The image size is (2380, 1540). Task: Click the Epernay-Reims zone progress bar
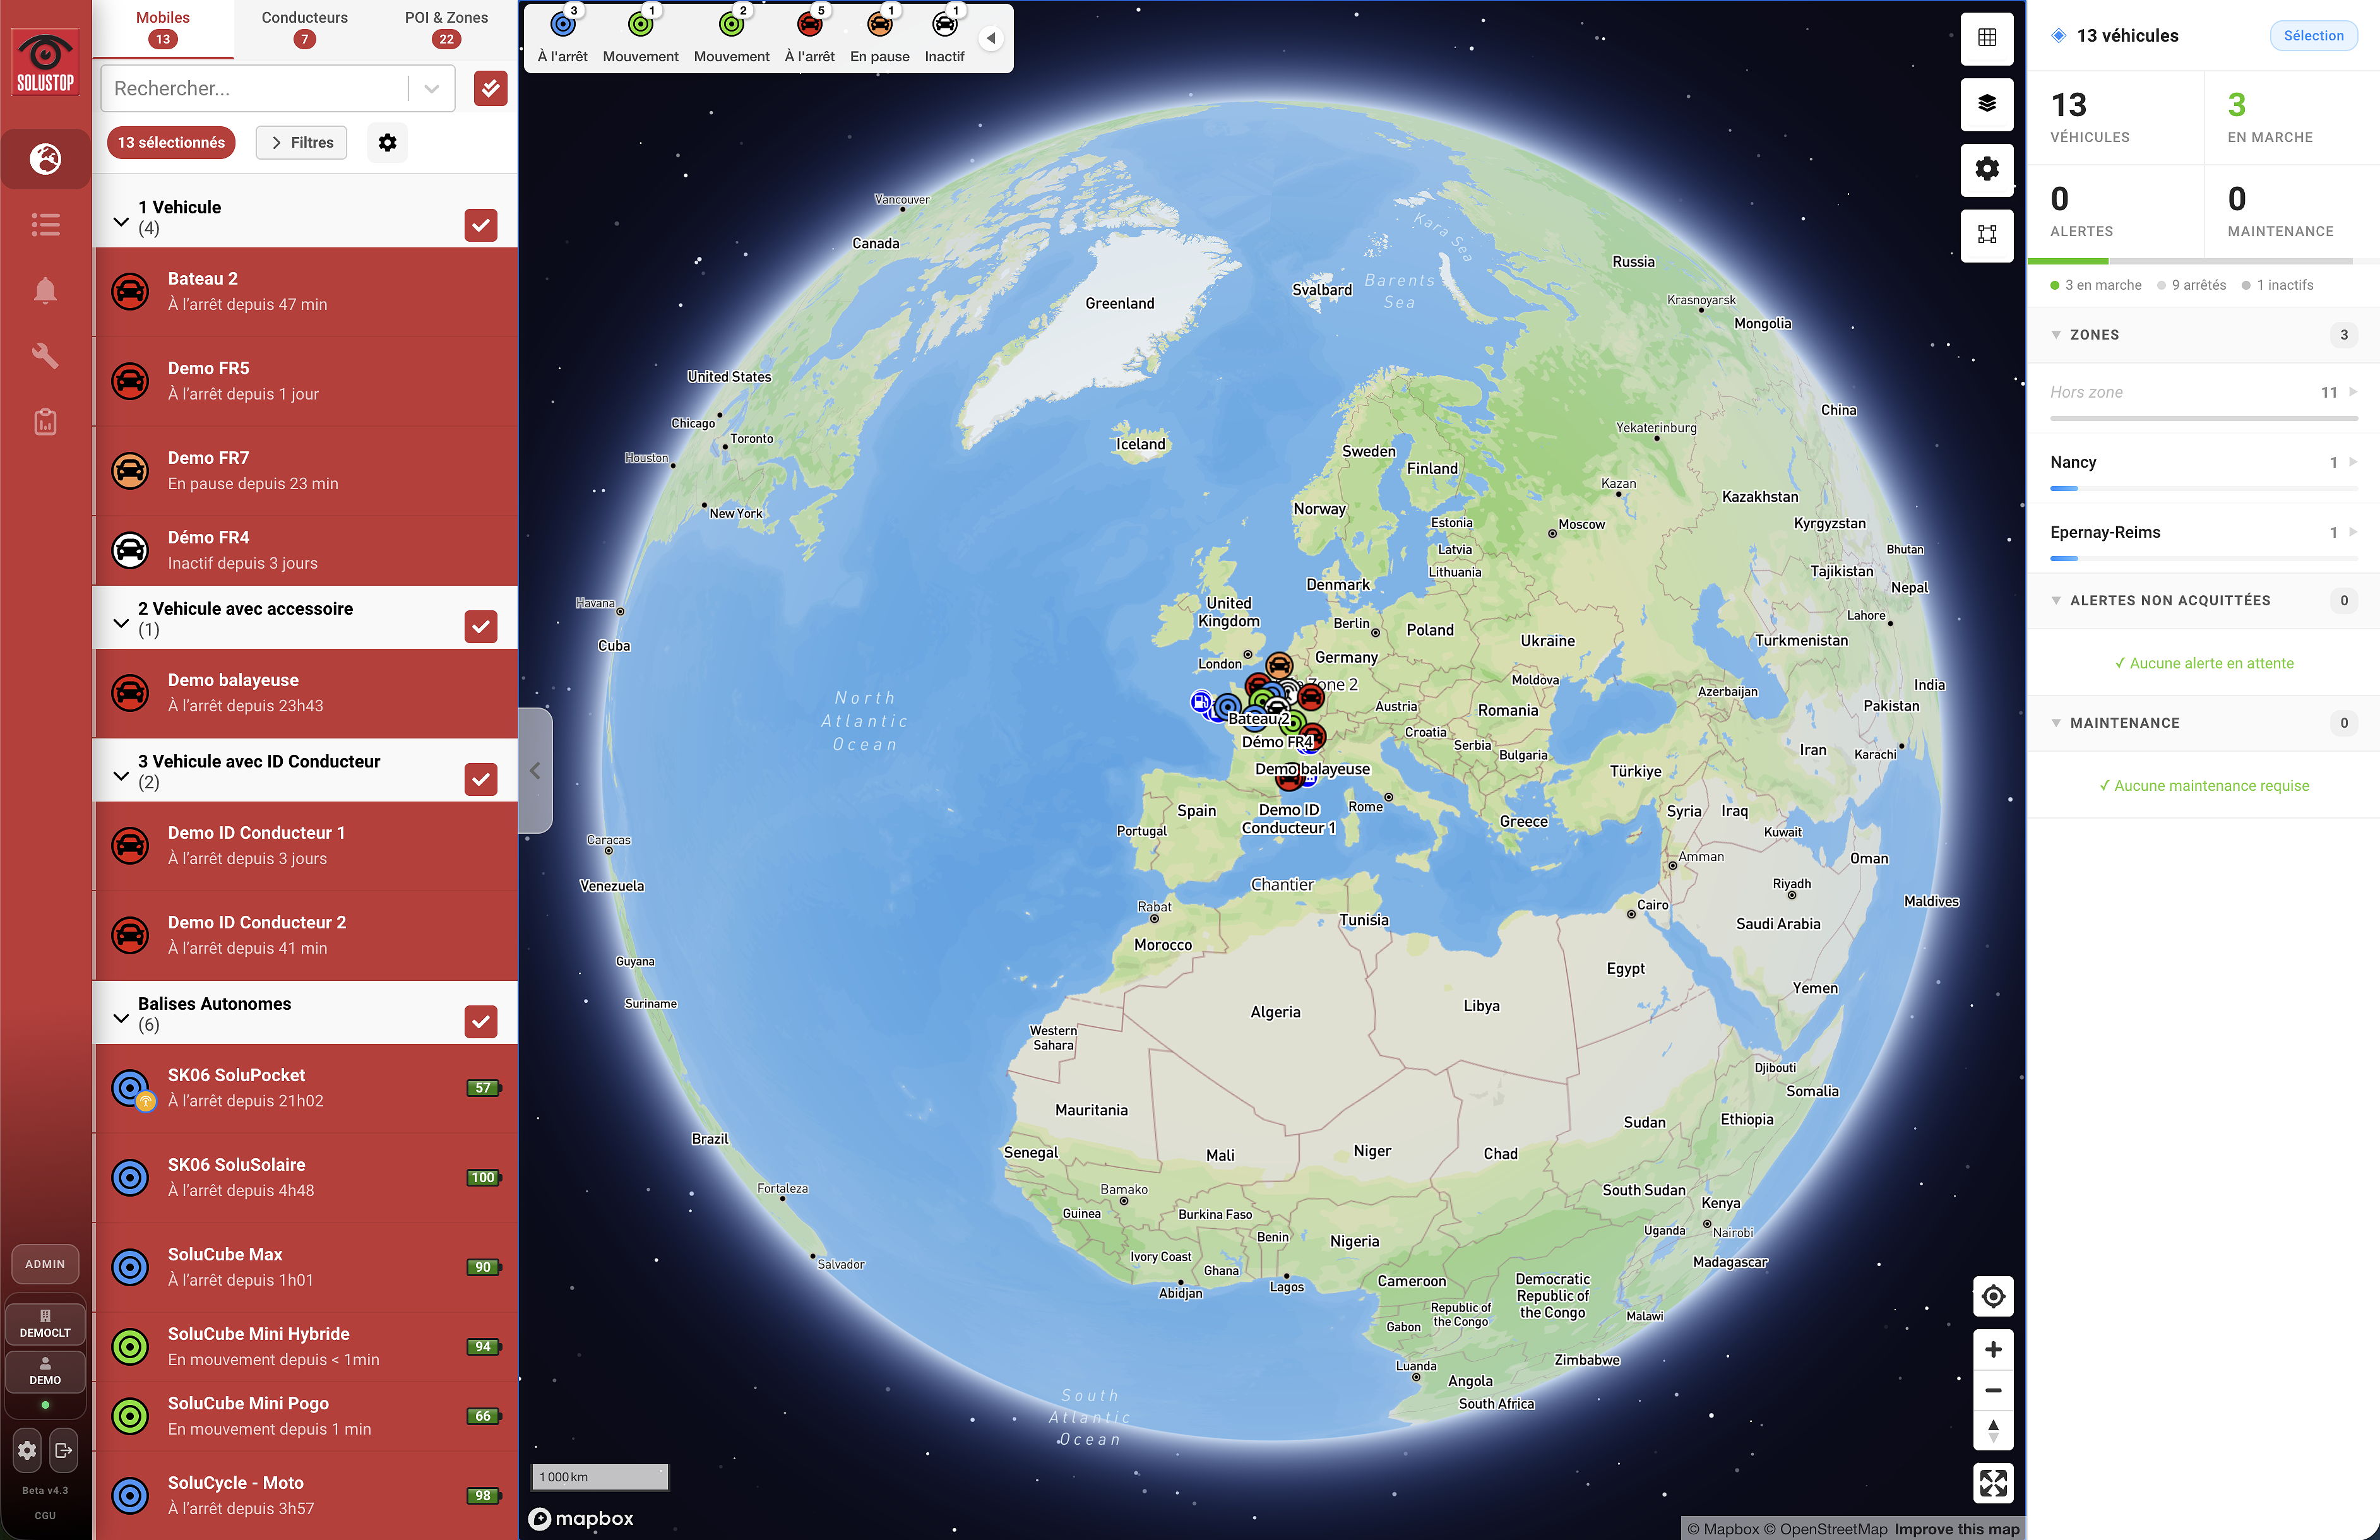click(2203, 558)
